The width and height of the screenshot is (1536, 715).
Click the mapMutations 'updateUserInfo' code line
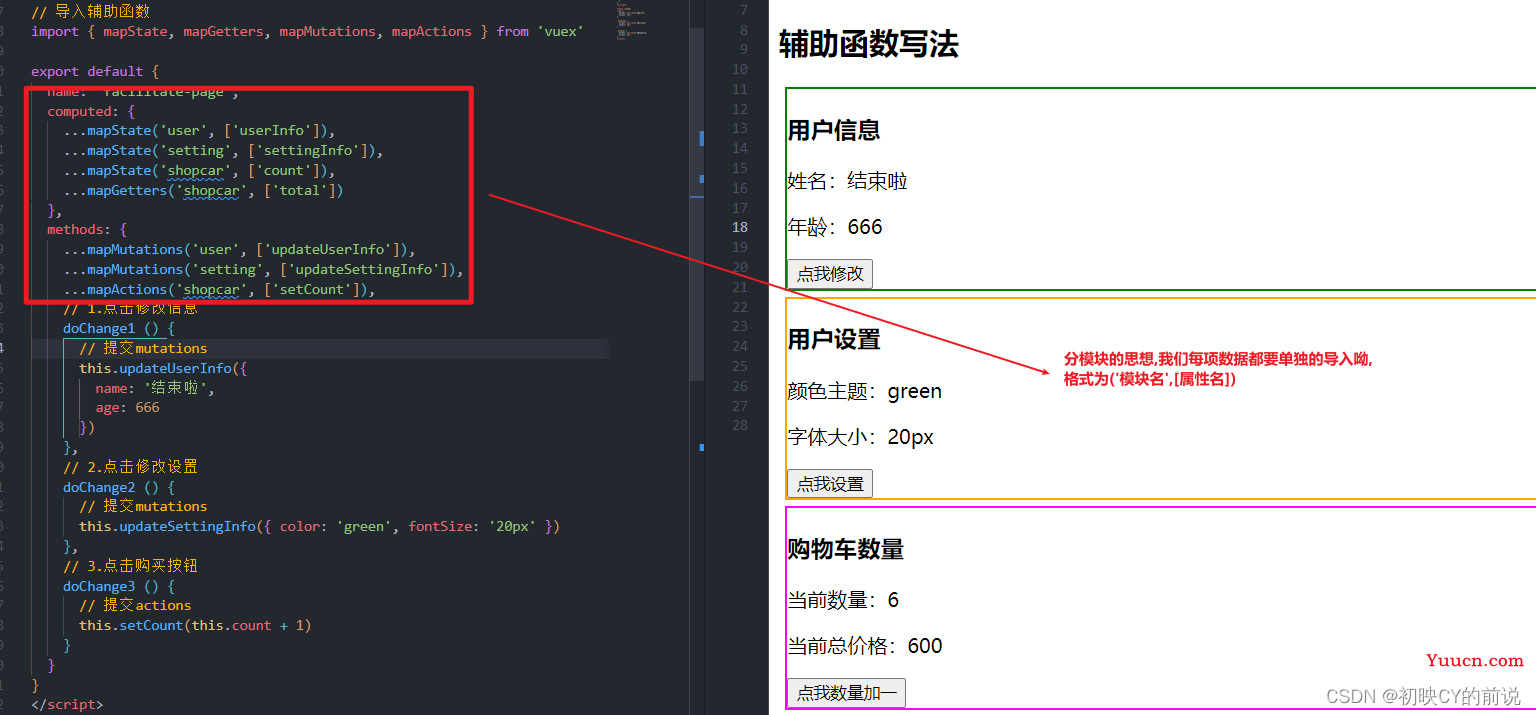coord(239,250)
